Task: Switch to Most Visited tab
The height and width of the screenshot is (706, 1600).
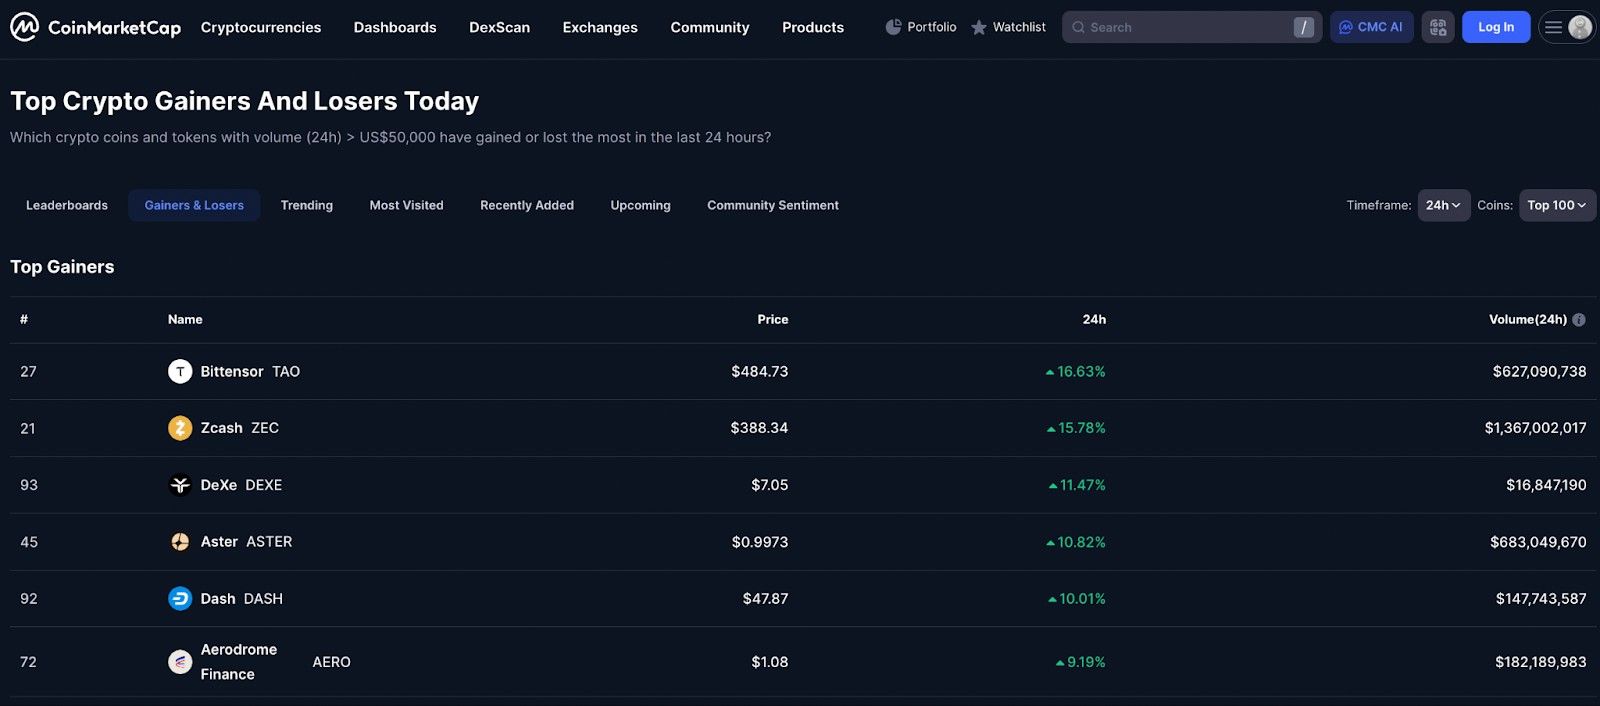Action: (x=406, y=205)
